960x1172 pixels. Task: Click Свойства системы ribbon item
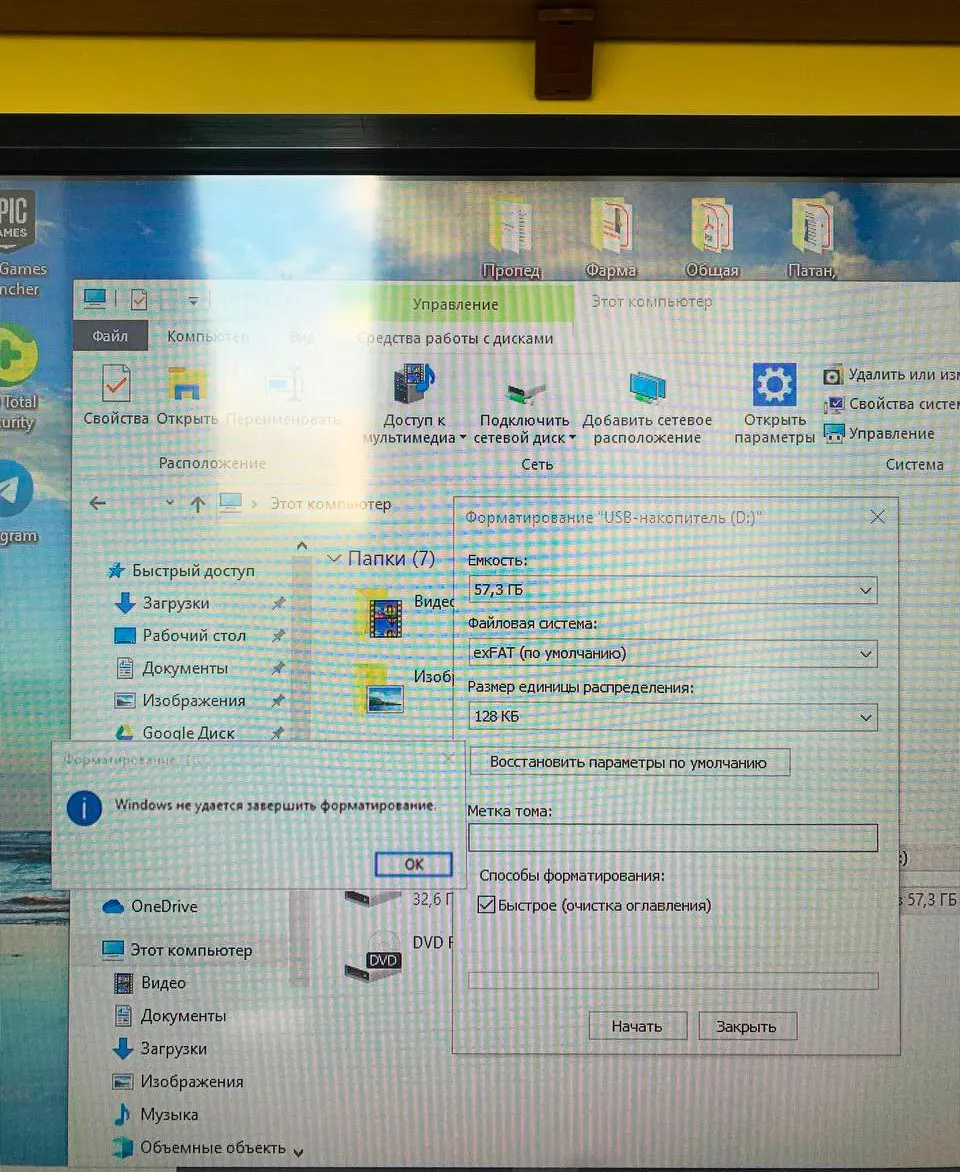click(x=891, y=404)
